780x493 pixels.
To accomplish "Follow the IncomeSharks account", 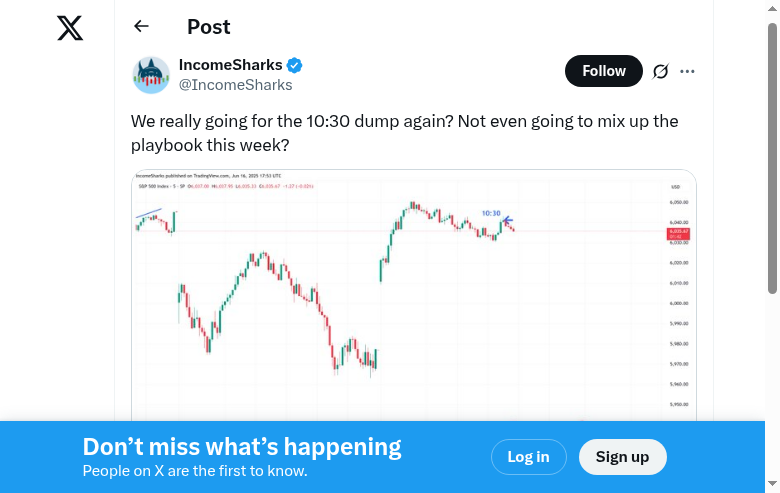I will 604,71.
